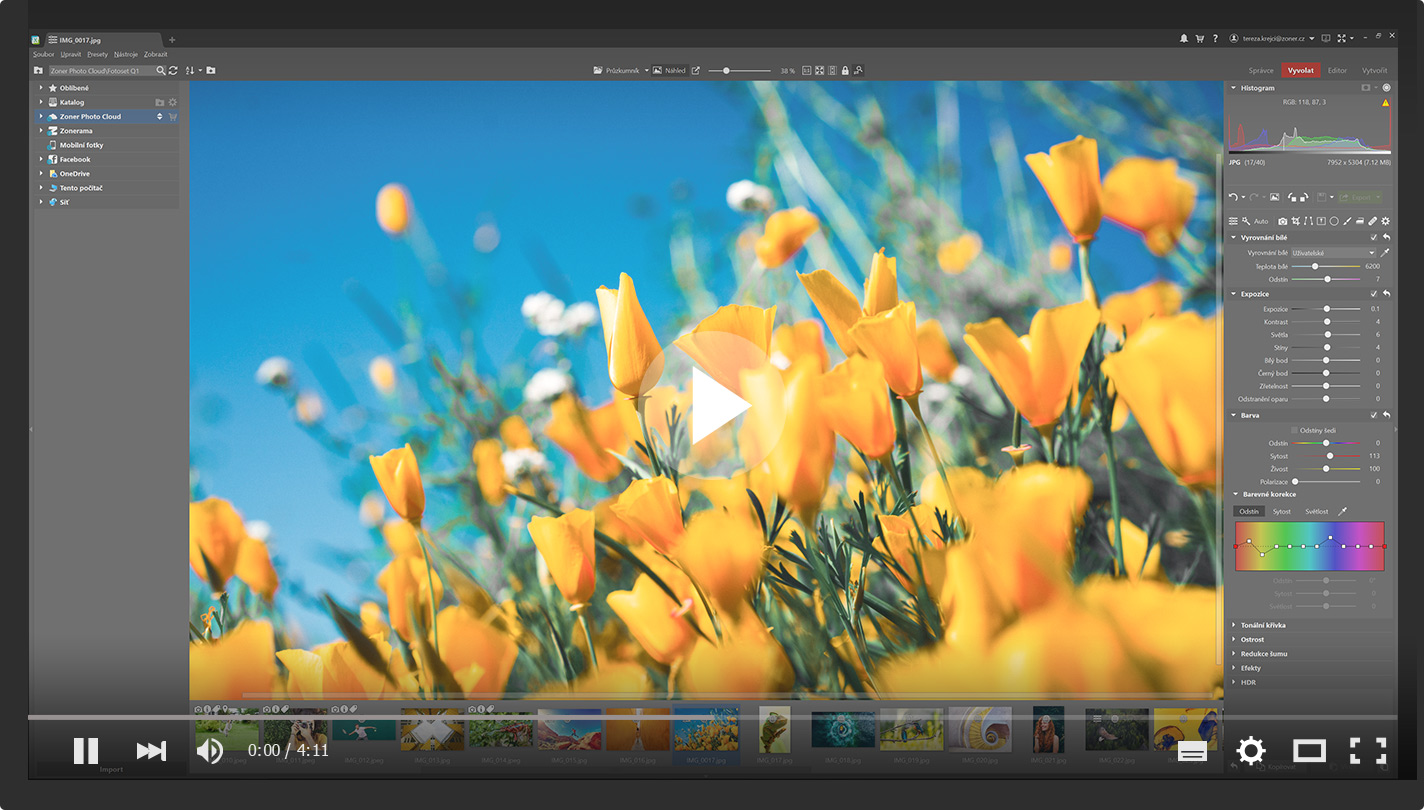This screenshot has width=1424, height=810.
Task: Open Katalog settings gear icon
Action: (172, 102)
